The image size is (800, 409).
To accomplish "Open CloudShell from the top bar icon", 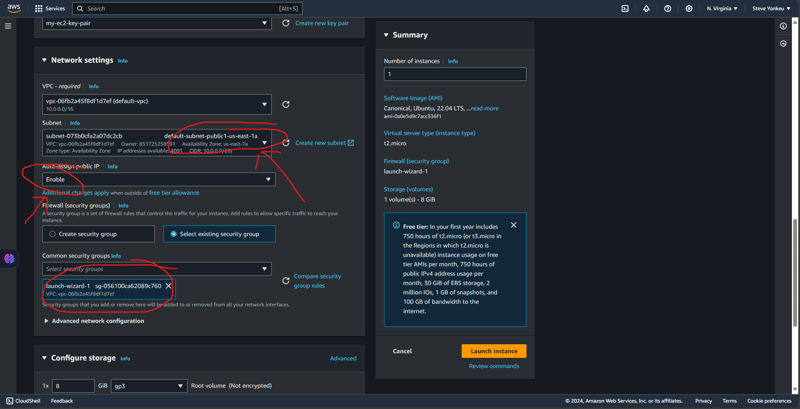I will tap(624, 9).
